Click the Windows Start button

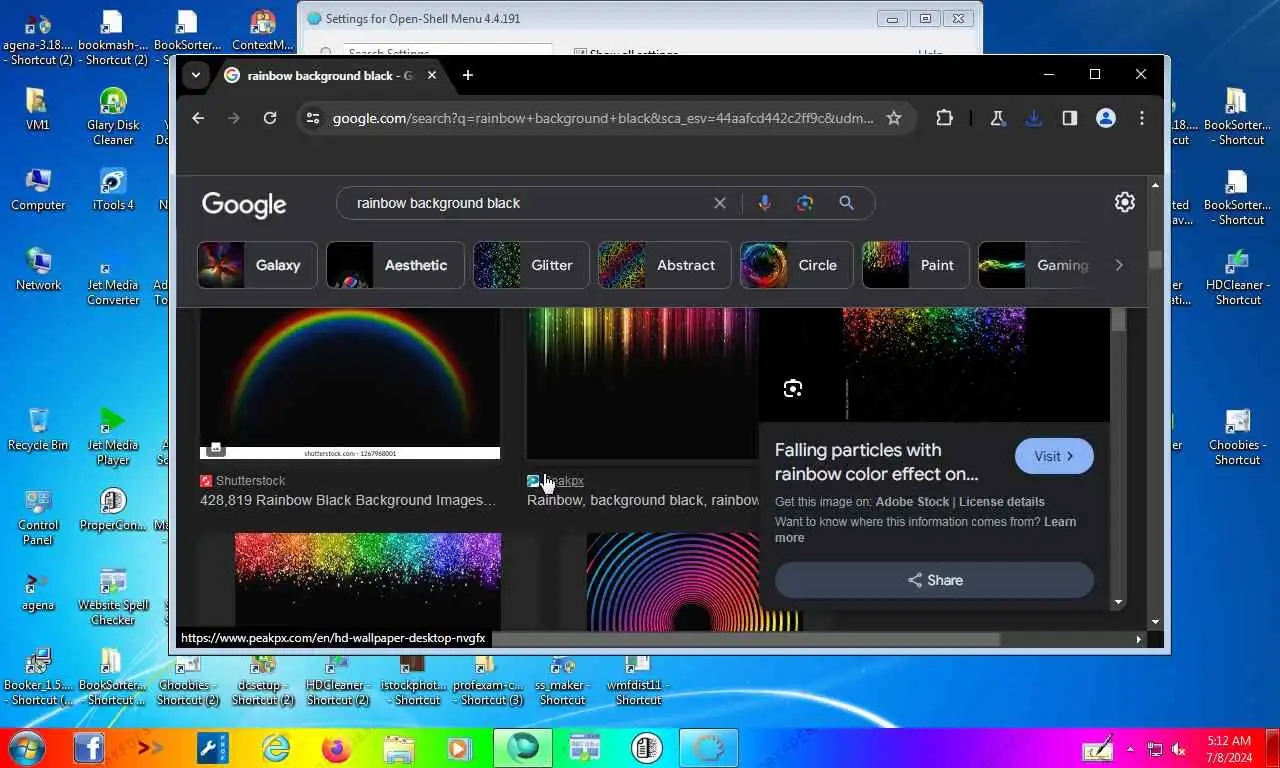(x=26, y=748)
